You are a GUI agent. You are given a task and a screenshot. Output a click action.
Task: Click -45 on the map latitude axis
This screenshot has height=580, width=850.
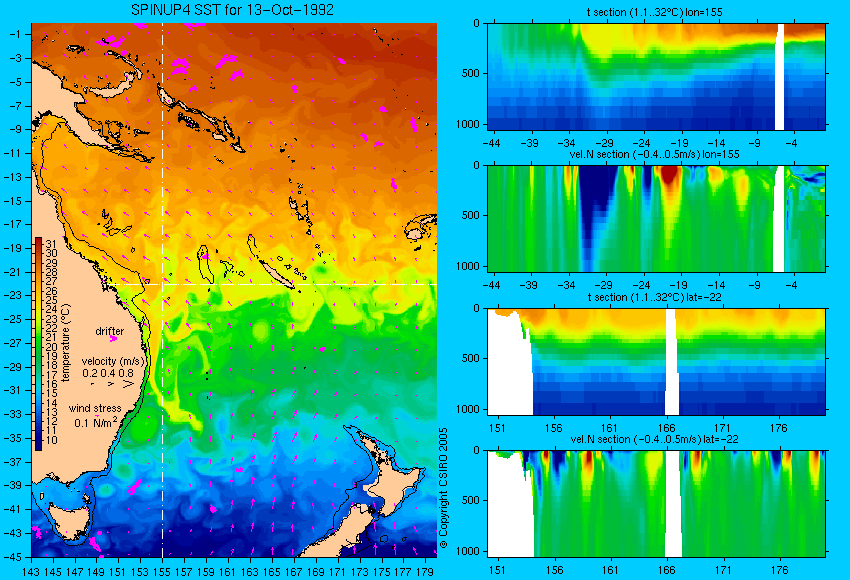click(11, 557)
